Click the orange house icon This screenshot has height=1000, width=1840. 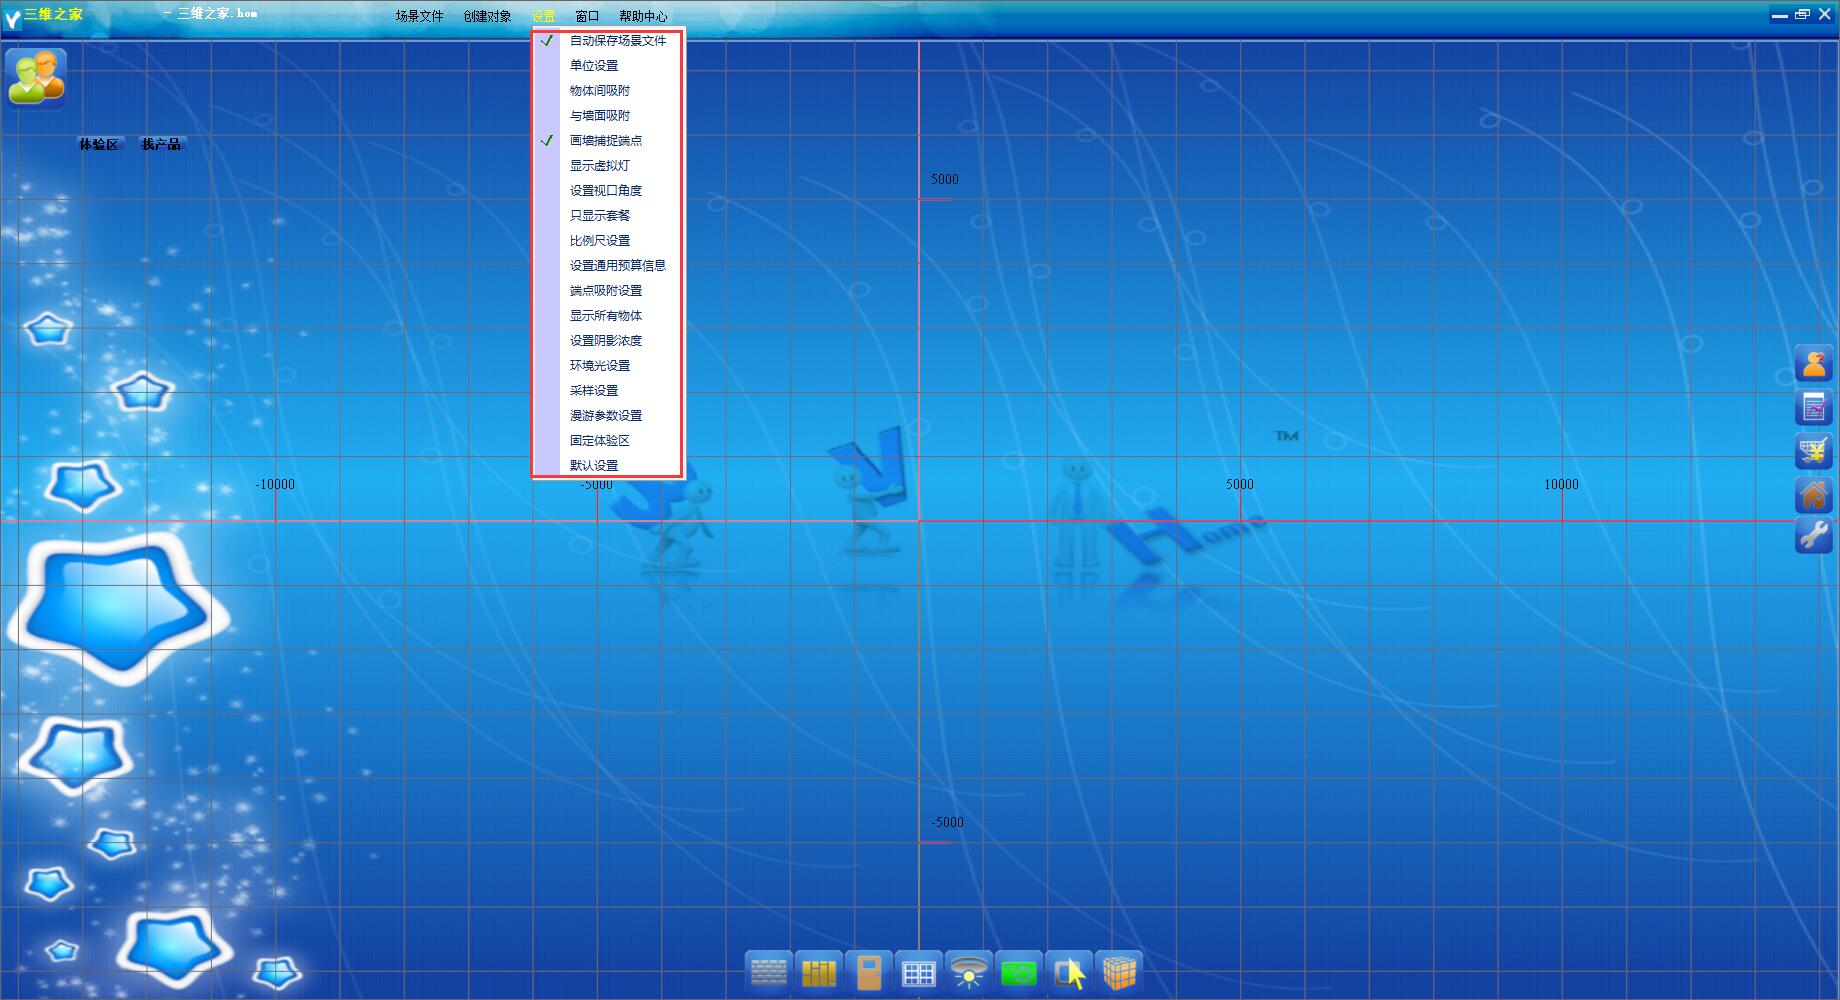1813,494
